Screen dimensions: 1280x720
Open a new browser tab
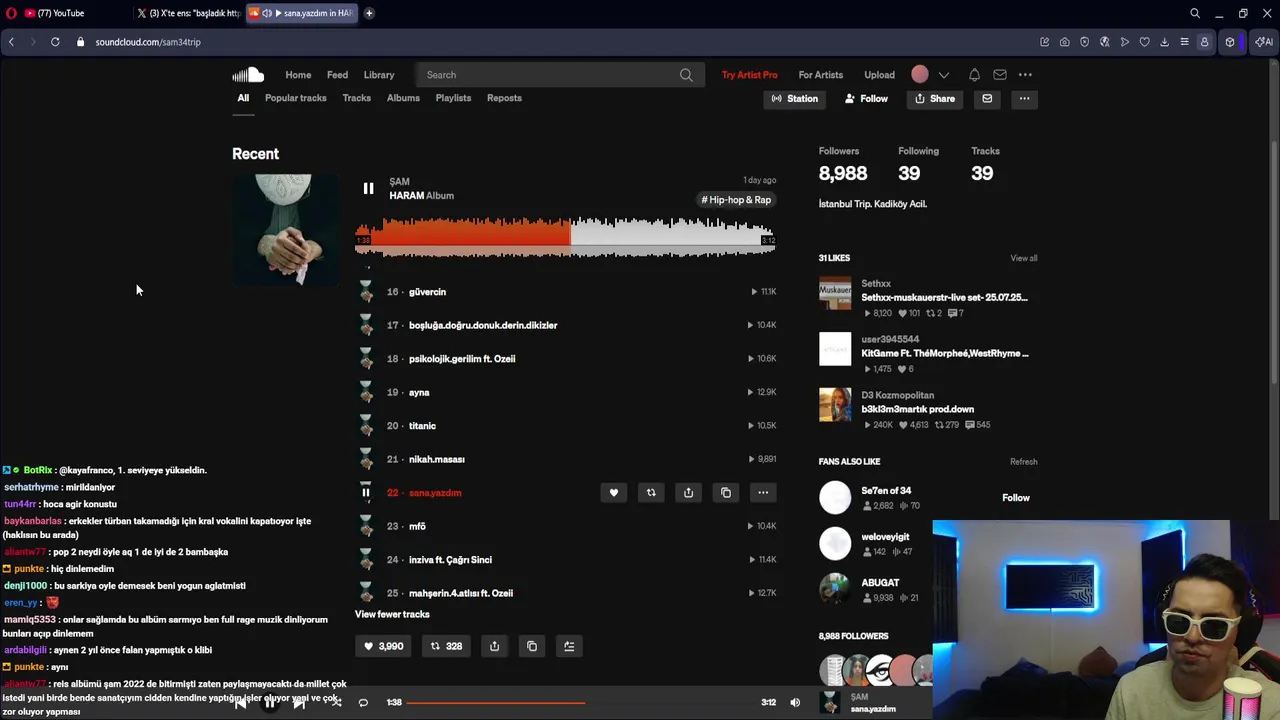pos(369,13)
